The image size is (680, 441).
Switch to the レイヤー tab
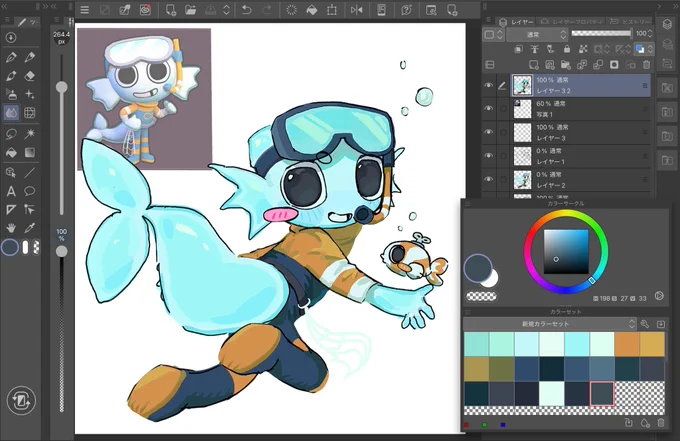click(518, 21)
